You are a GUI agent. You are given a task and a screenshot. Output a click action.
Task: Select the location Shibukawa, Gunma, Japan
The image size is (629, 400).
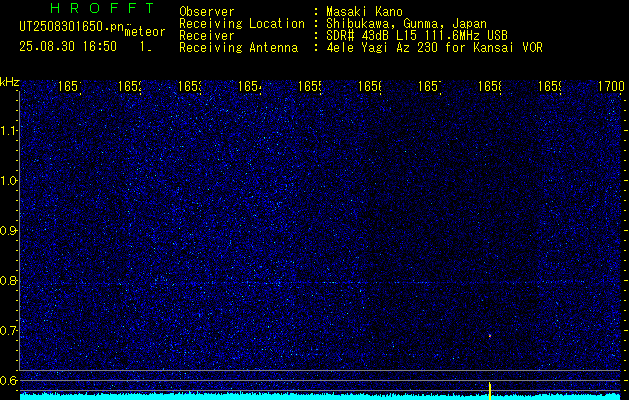(406, 24)
